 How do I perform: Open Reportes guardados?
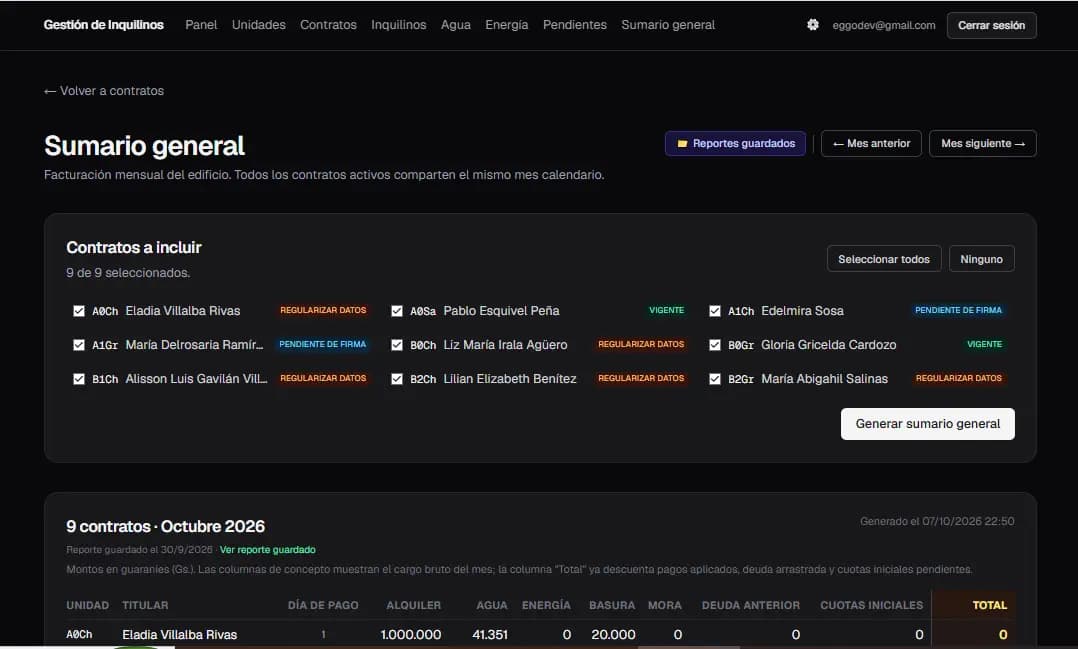point(735,144)
